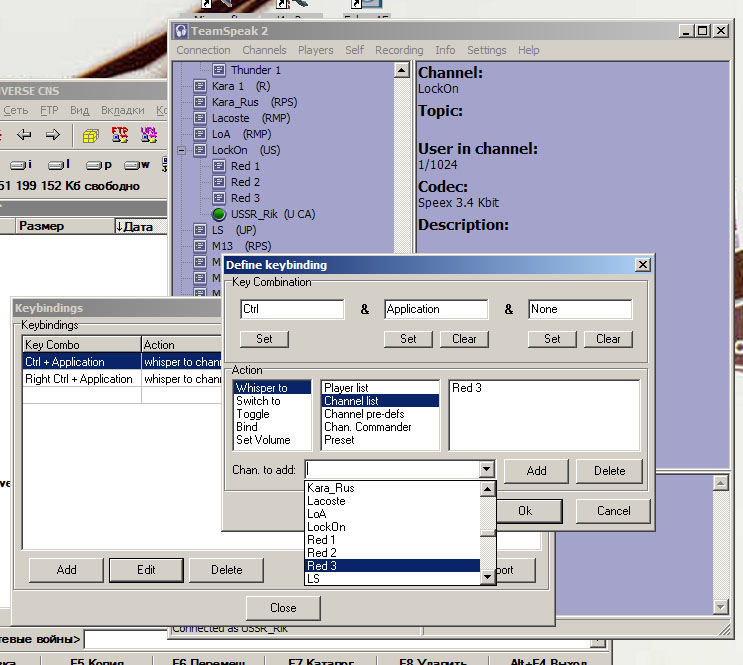Click the Red 3 subchannel icon in tree

pyautogui.click(x=219, y=198)
